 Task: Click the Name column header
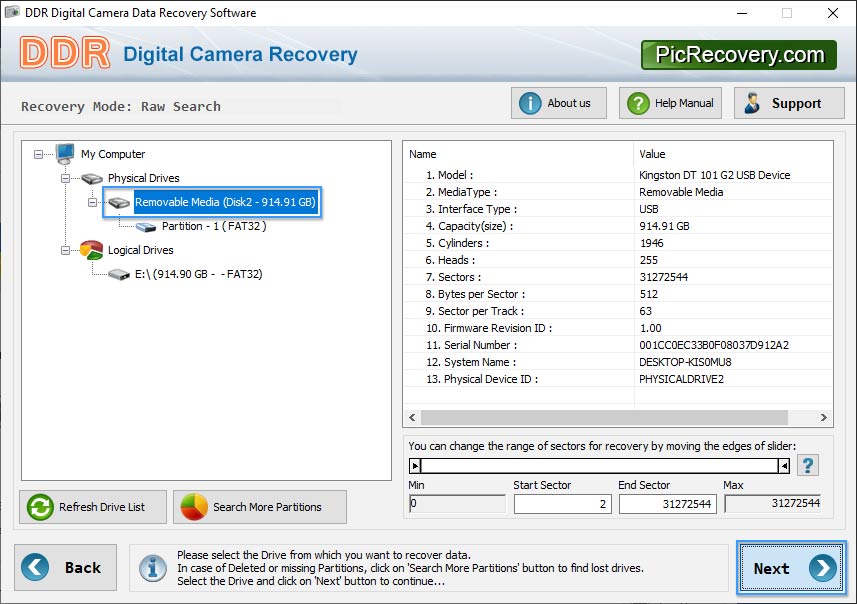(x=422, y=154)
